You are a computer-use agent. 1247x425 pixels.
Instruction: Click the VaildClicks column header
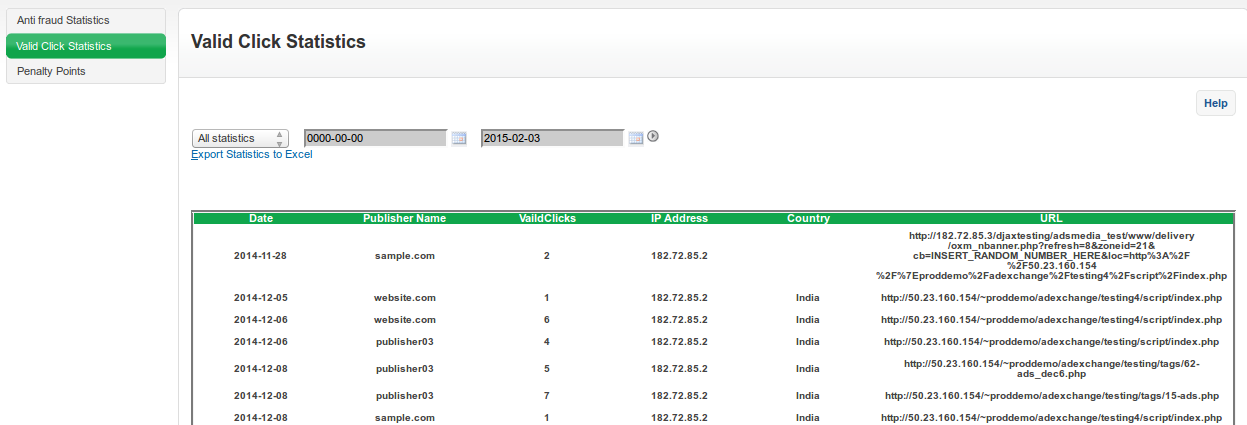(547, 218)
